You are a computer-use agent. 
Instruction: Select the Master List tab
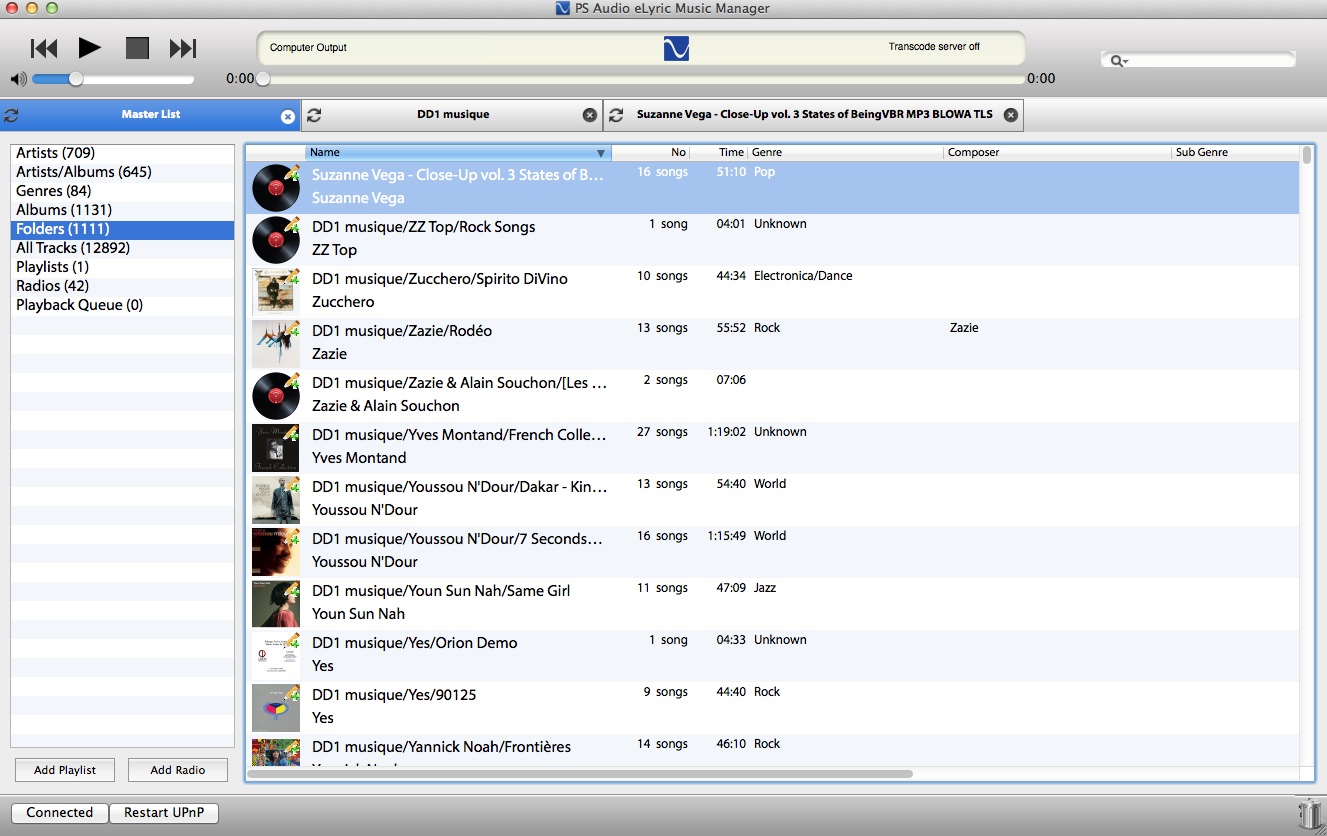pyautogui.click(x=150, y=115)
